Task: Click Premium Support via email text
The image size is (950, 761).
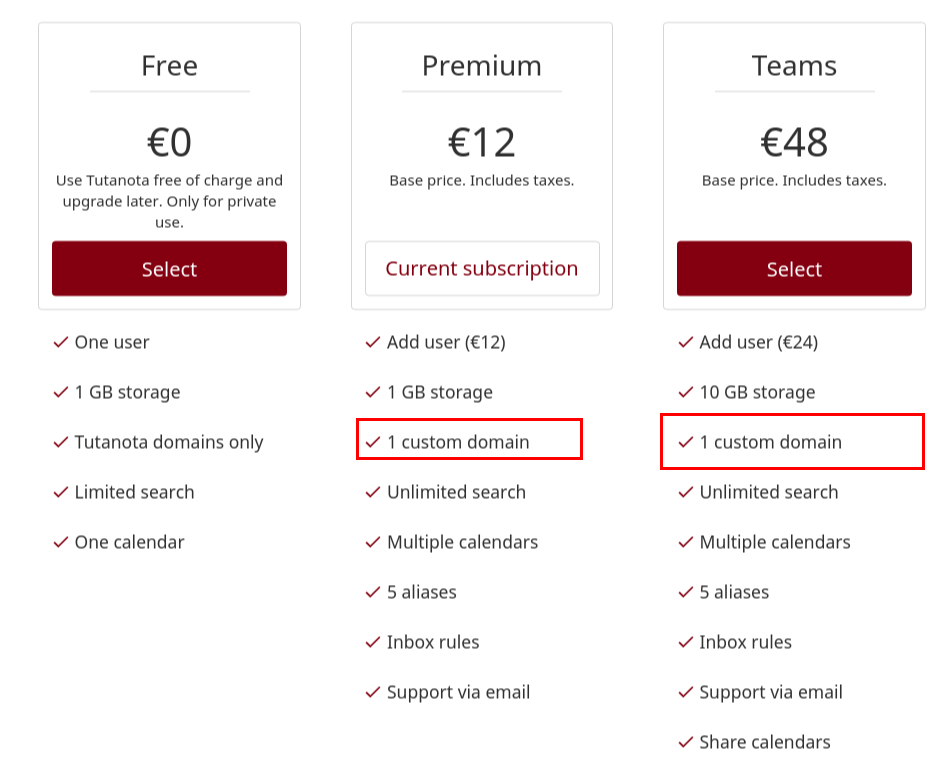Action: 459,692
